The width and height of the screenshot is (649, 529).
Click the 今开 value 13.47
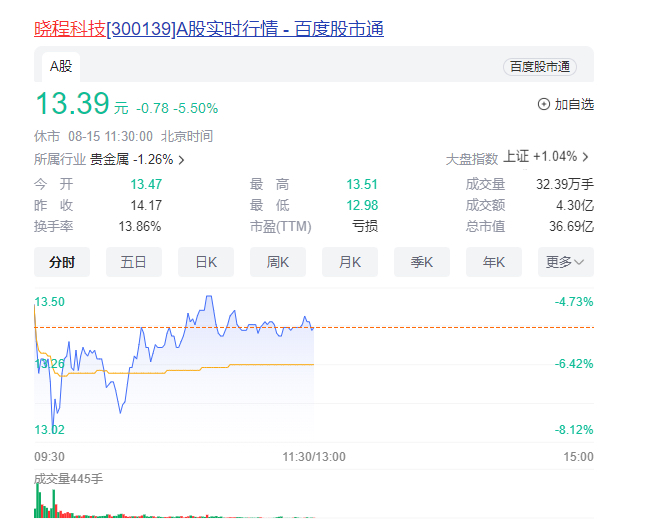click(x=146, y=184)
